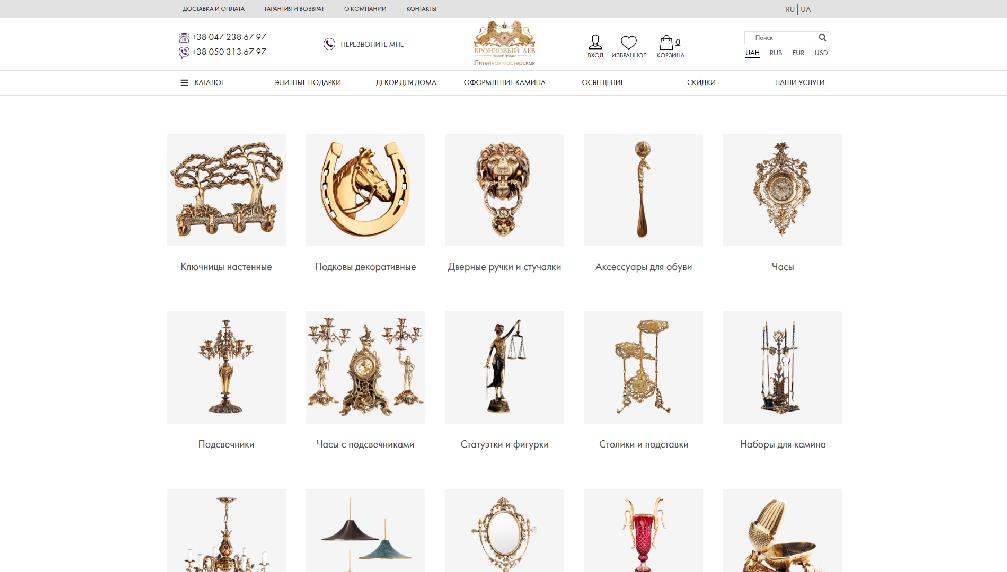Screen dimensions: 1007x572
Task: Click the Корзина text label
Action: coord(670,55)
